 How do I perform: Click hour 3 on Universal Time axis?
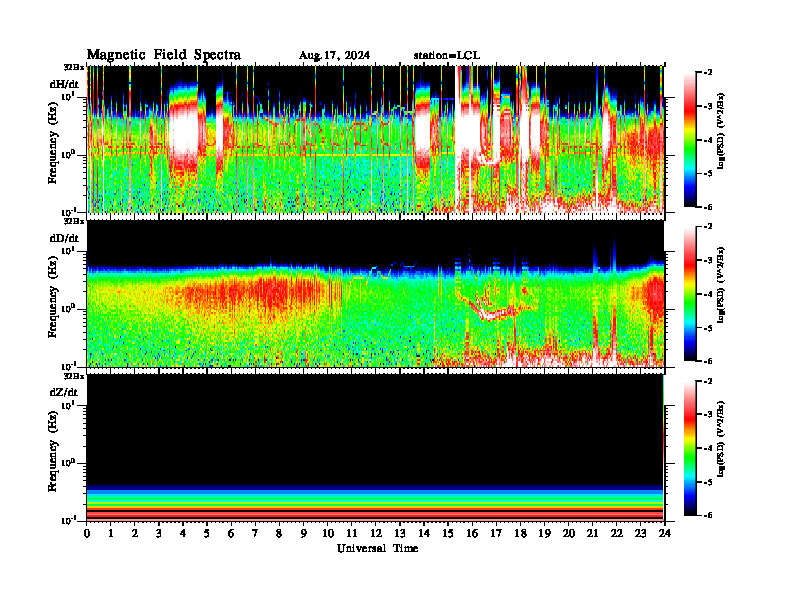159,534
